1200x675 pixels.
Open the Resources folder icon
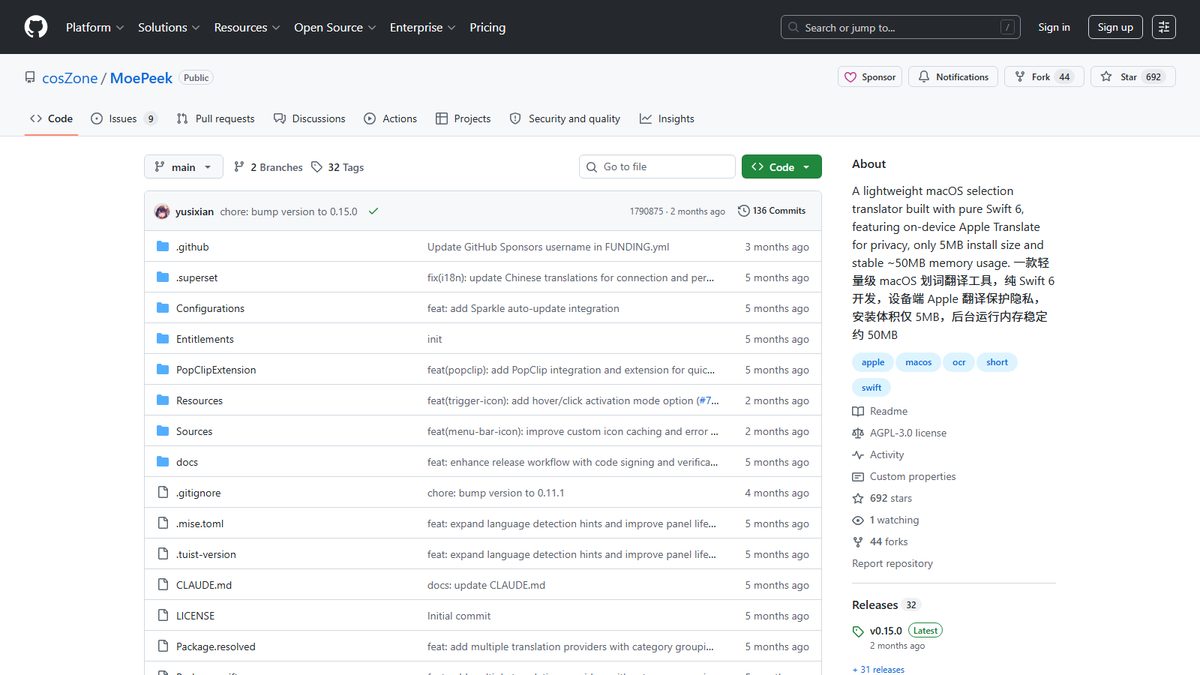click(x=163, y=400)
